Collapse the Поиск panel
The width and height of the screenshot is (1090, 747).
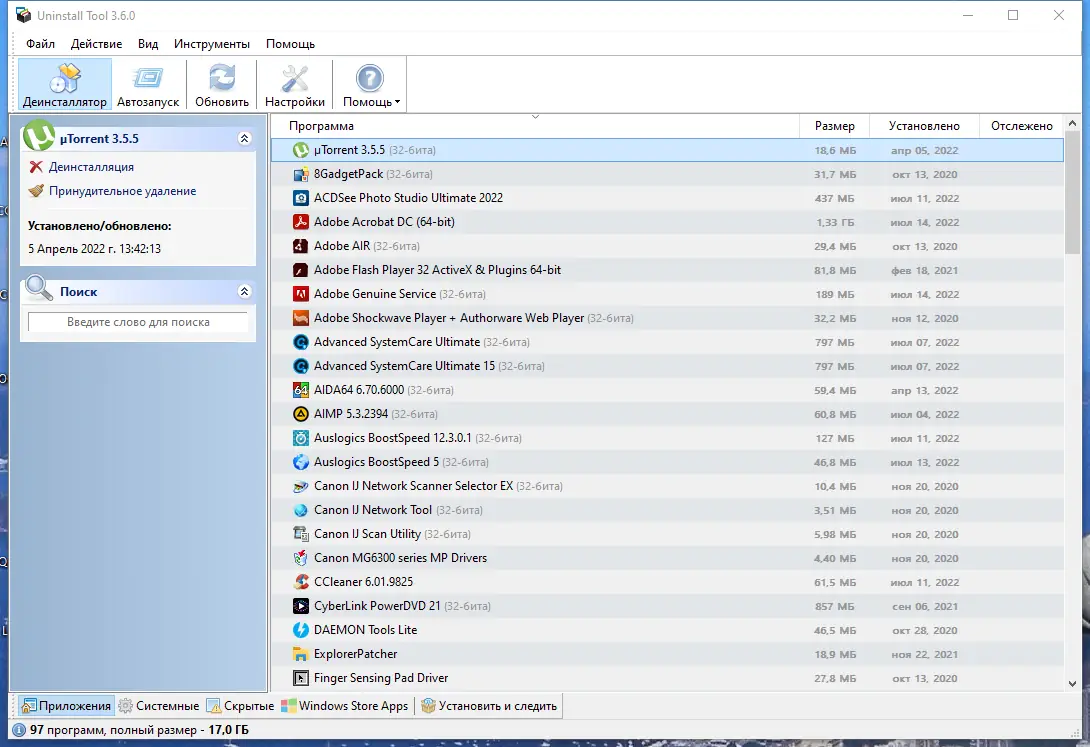(x=244, y=291)
